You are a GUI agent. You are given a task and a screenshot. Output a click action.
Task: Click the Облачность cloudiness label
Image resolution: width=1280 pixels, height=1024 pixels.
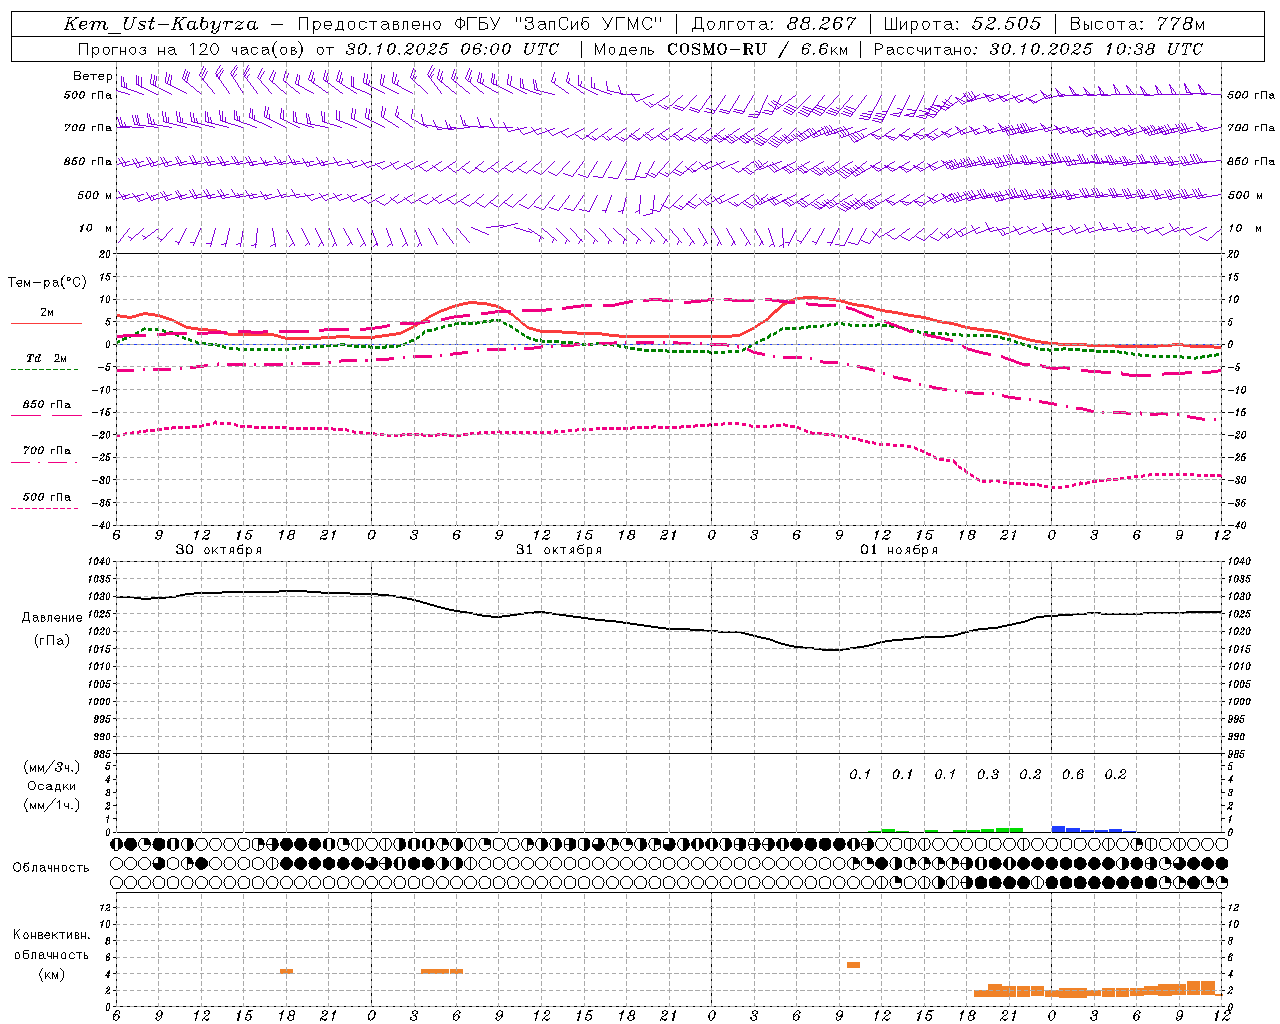coord(50,868)
